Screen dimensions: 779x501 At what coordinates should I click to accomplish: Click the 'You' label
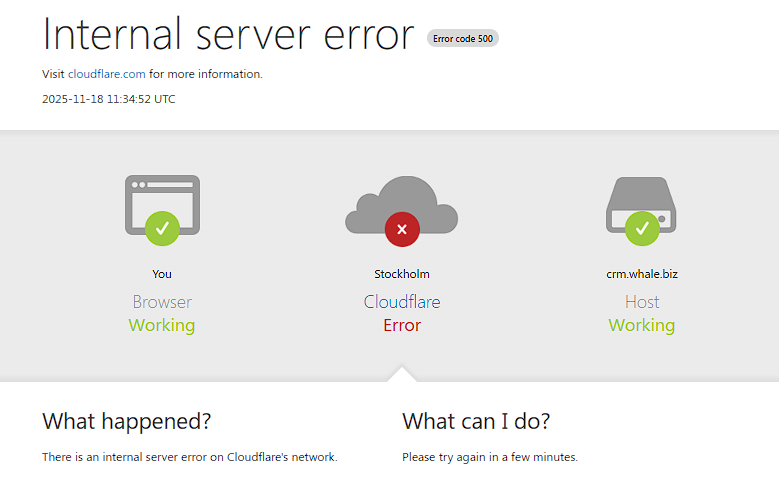(x=162, y=274)
